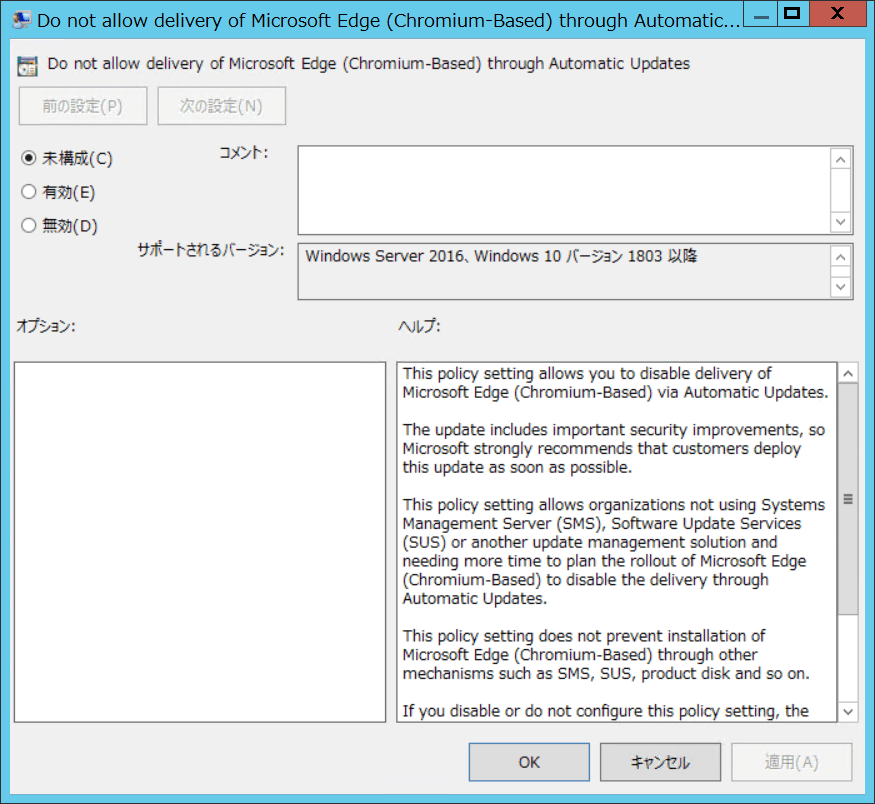Click the policy setting icon beside the heading

click(27, 65)
